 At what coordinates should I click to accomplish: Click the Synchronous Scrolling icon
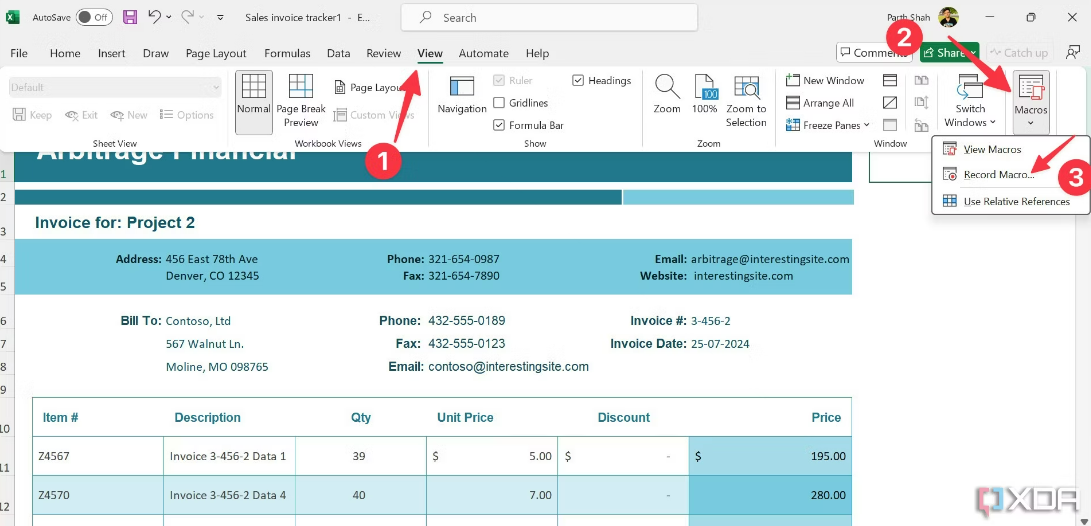(x=922, y=103)
